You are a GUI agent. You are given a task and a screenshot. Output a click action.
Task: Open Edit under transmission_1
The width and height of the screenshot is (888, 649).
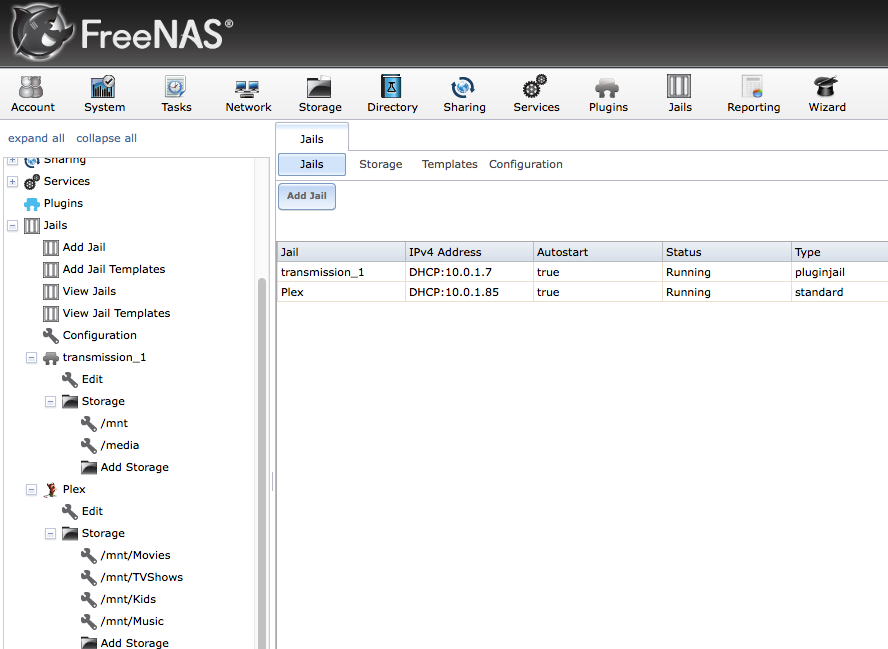click(92, 379)
